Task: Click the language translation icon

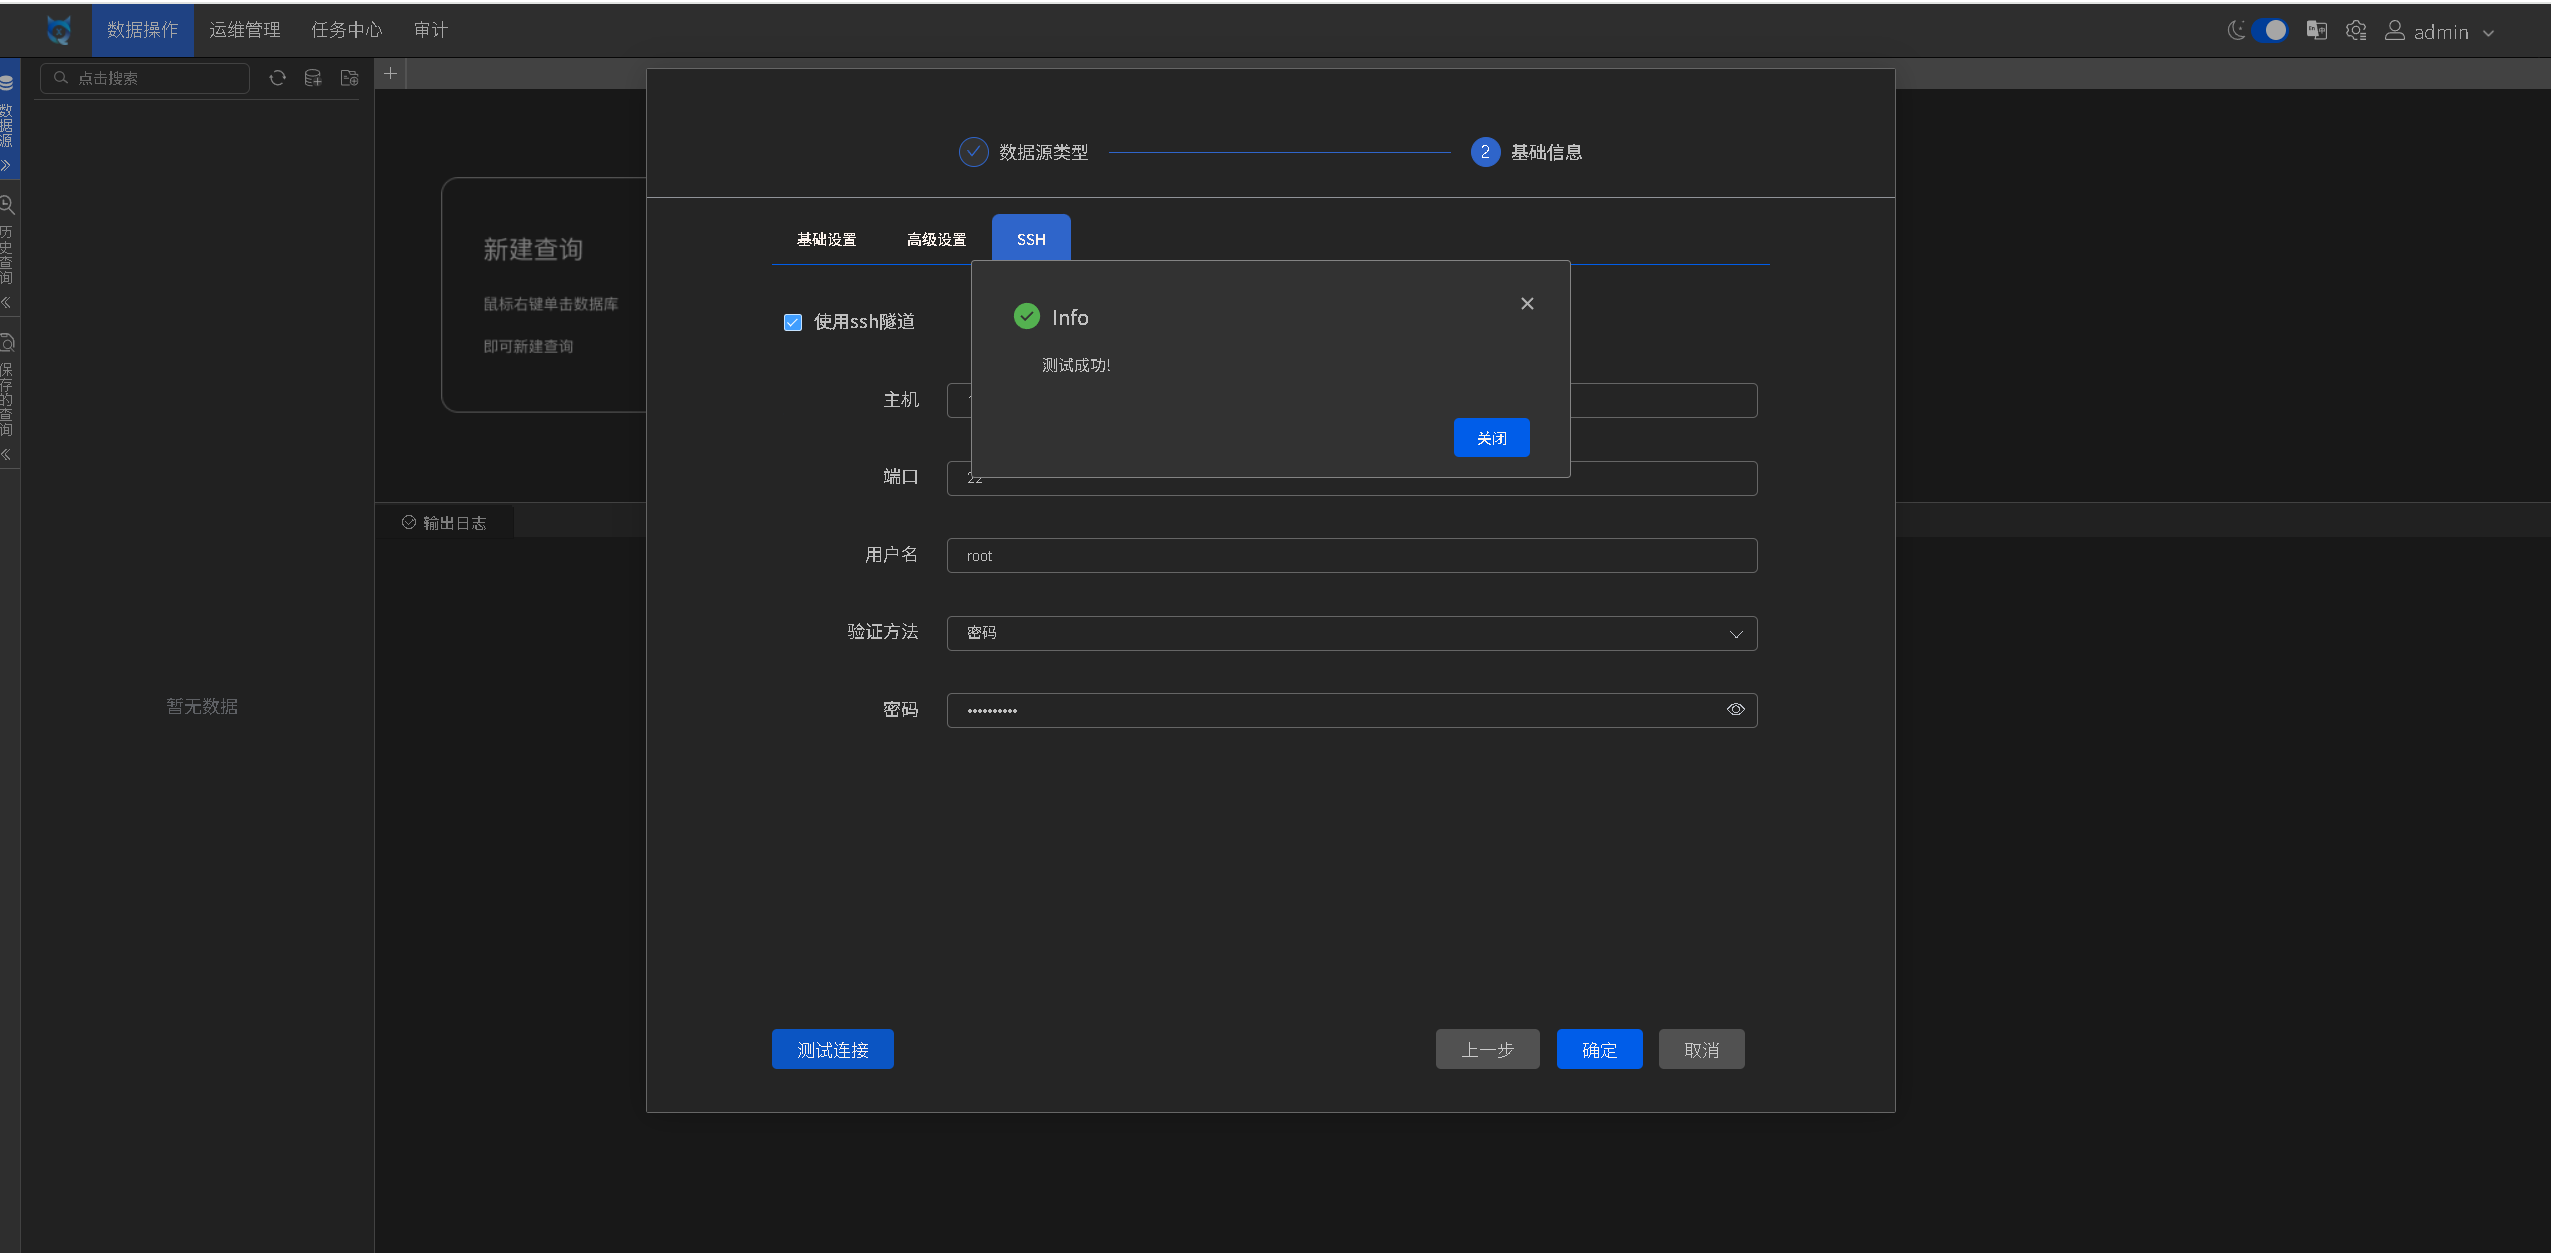Action: 2316,30
